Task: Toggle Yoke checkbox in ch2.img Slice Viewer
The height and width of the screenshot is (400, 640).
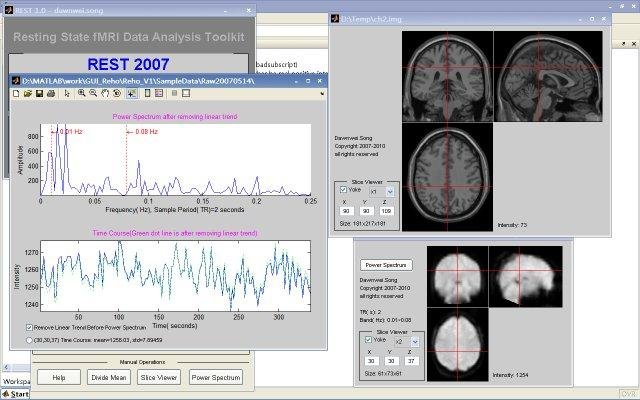Action: pyautogui.click(x=343, y=190)
